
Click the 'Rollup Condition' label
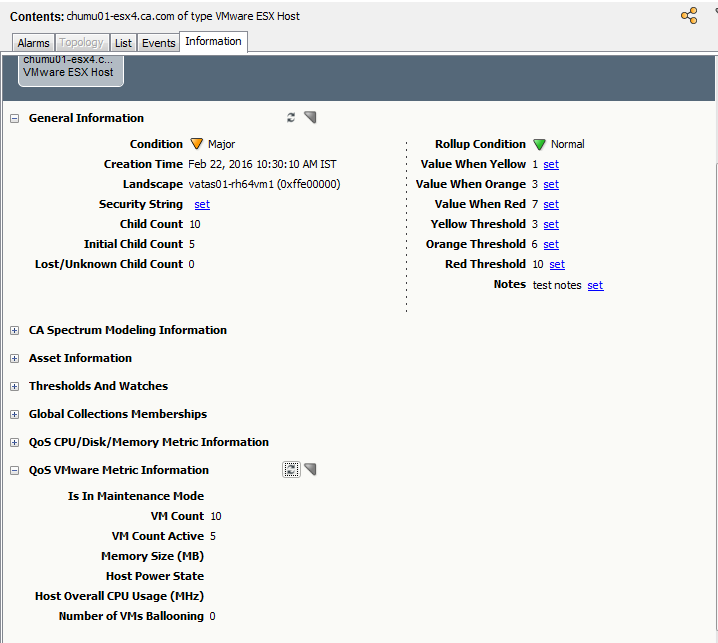[480, 144]
